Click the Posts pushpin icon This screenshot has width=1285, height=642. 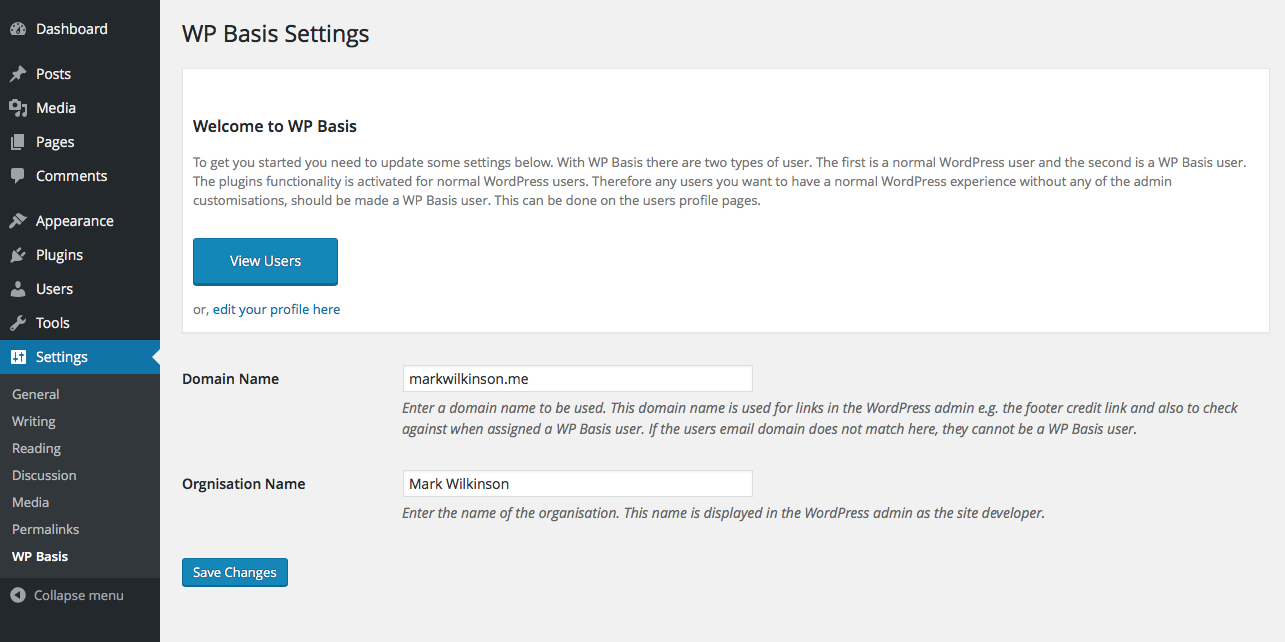point(18,74)
